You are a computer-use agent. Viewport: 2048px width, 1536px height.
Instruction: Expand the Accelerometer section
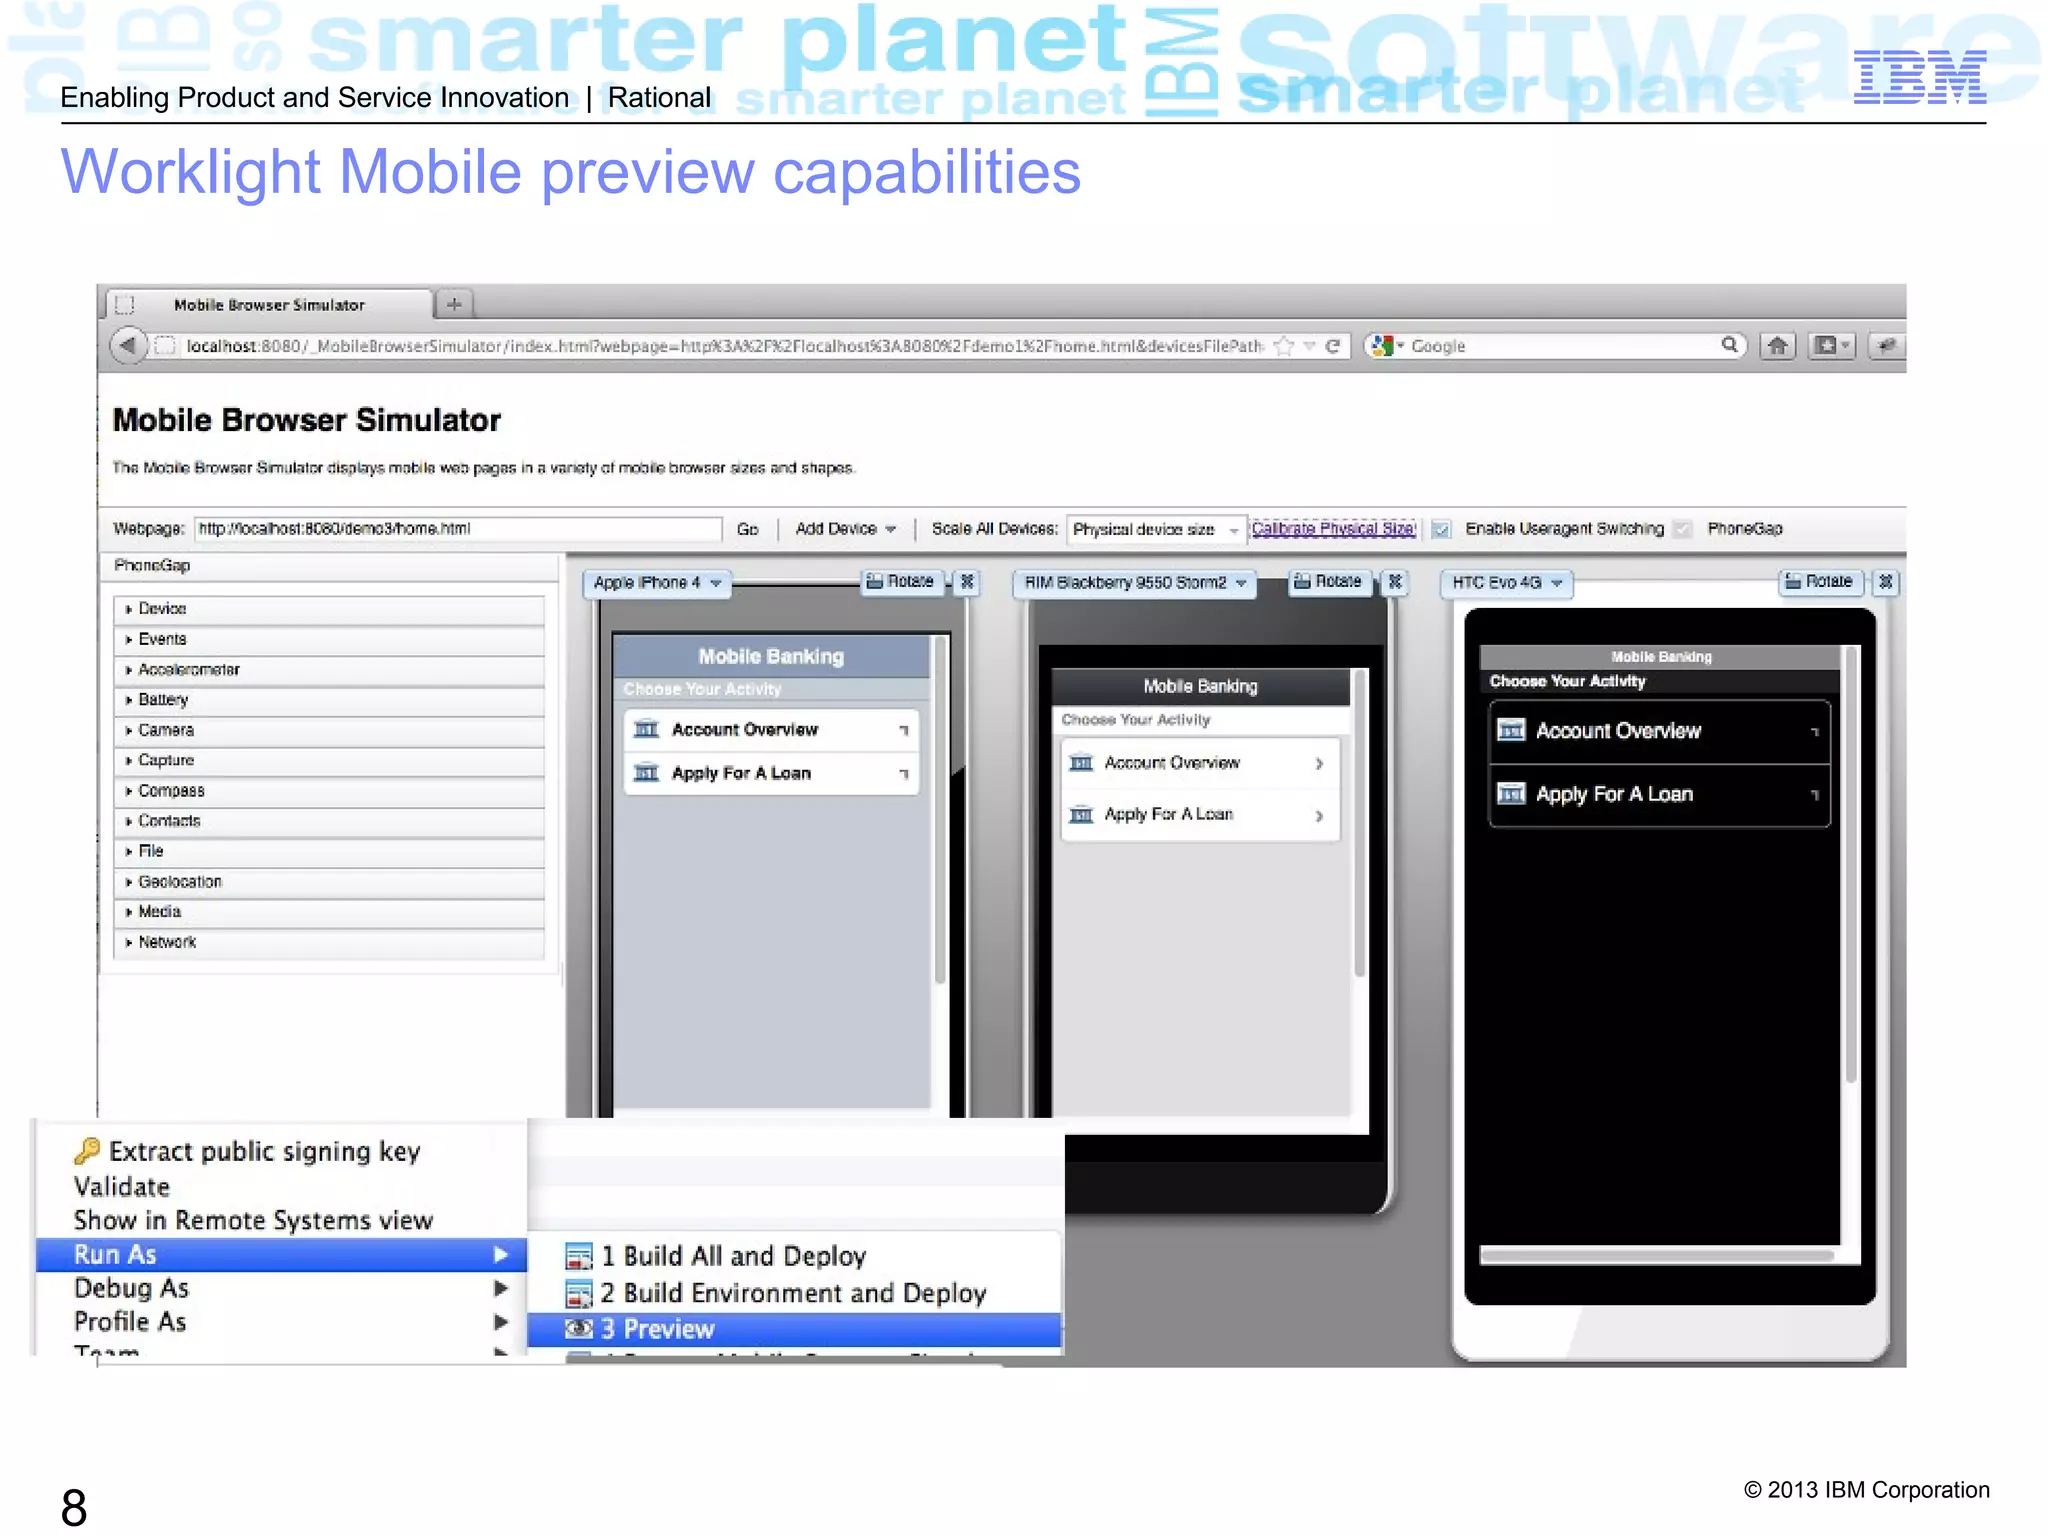point(329,670)
